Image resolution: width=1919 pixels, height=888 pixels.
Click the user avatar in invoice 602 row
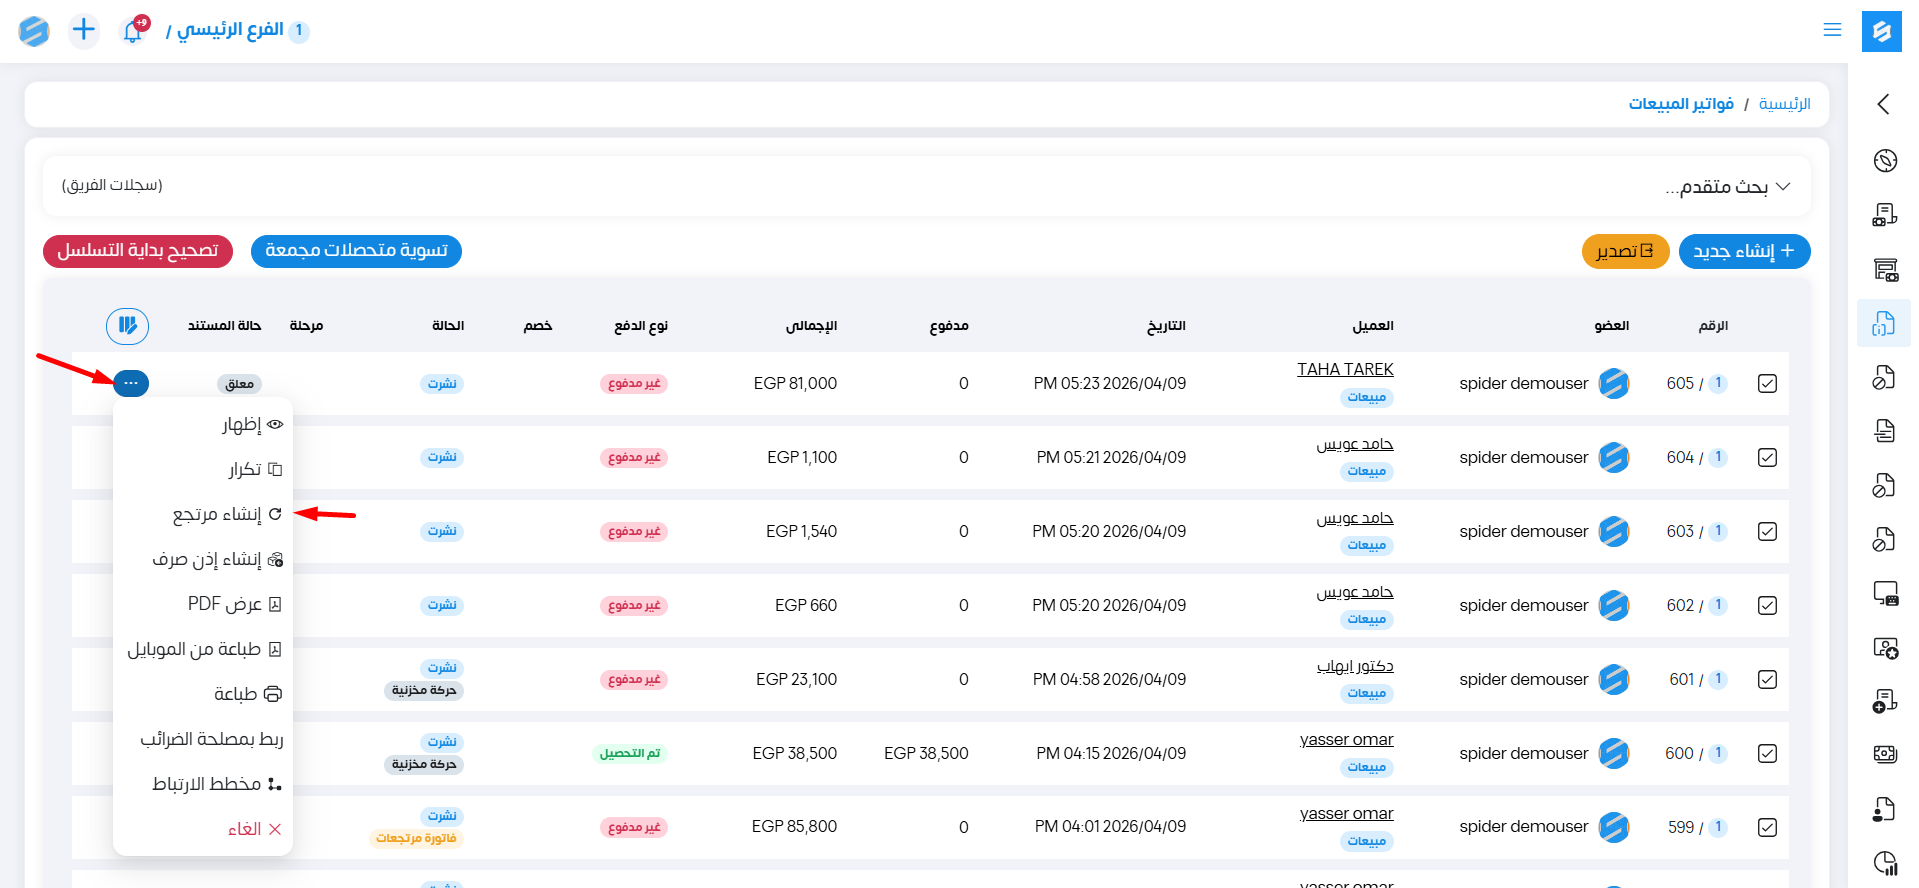pyautogui.click(x=1614, y=605)
